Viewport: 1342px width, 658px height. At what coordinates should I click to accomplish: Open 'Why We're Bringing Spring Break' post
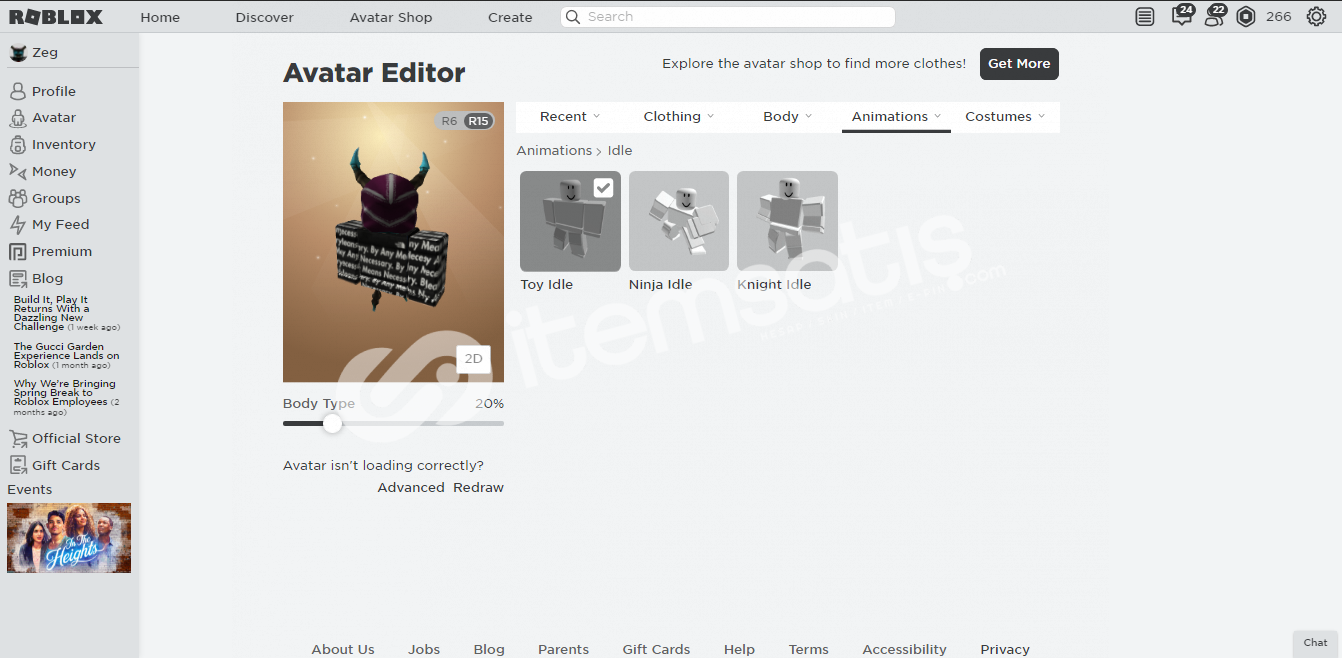point(66,398)
